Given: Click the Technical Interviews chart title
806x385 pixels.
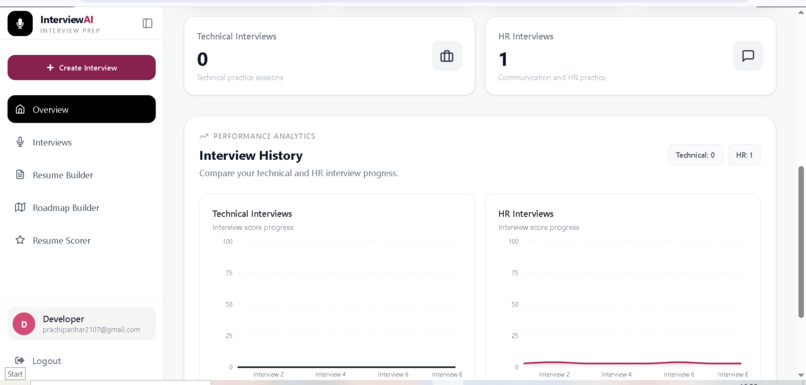Looking at the screenshot, I should (x=252, y=213).
